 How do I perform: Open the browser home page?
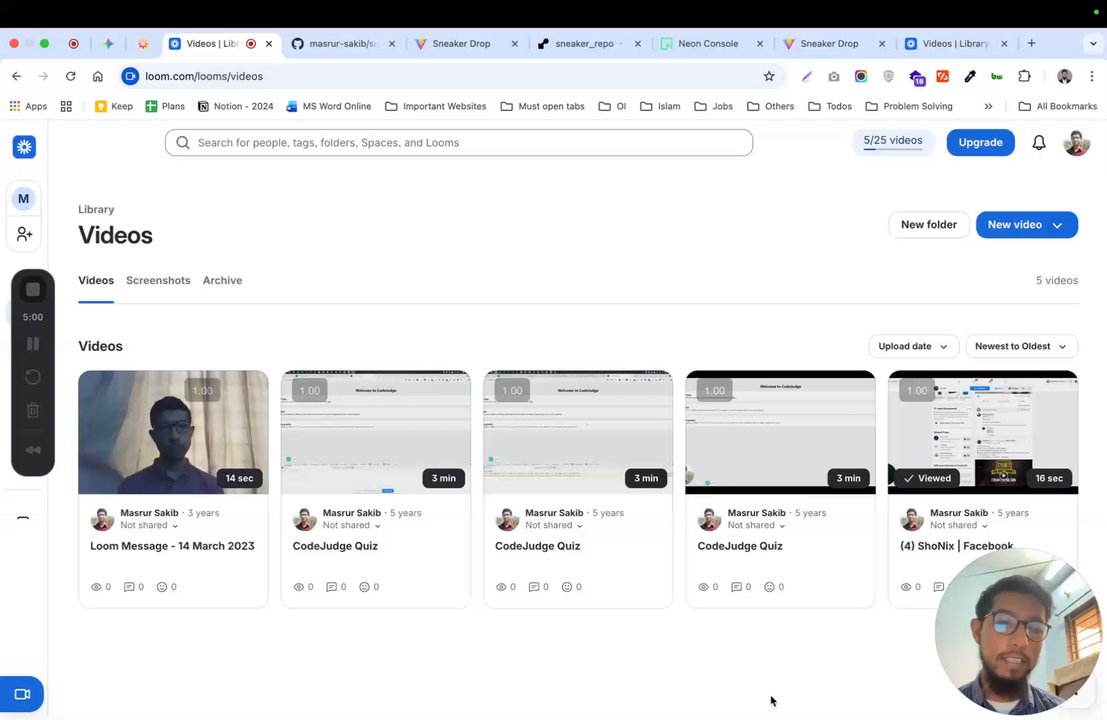pos(98,76)
